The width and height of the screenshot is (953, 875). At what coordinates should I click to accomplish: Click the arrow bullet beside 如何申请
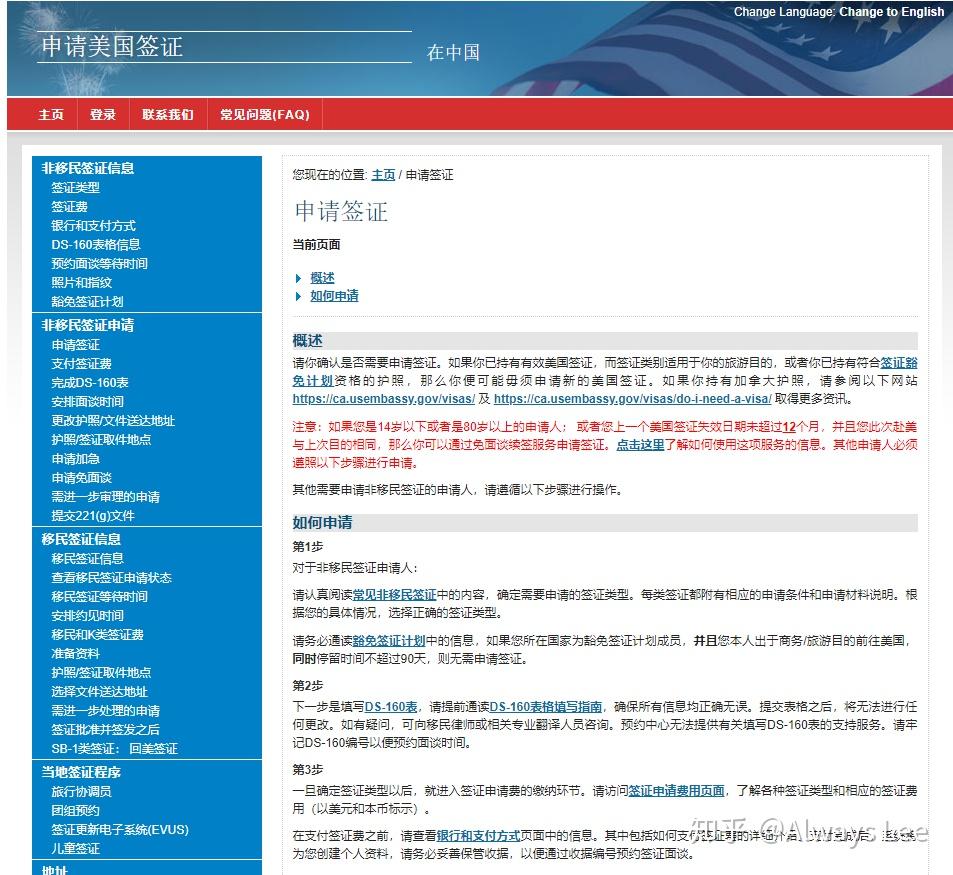[x=298, y=297]
